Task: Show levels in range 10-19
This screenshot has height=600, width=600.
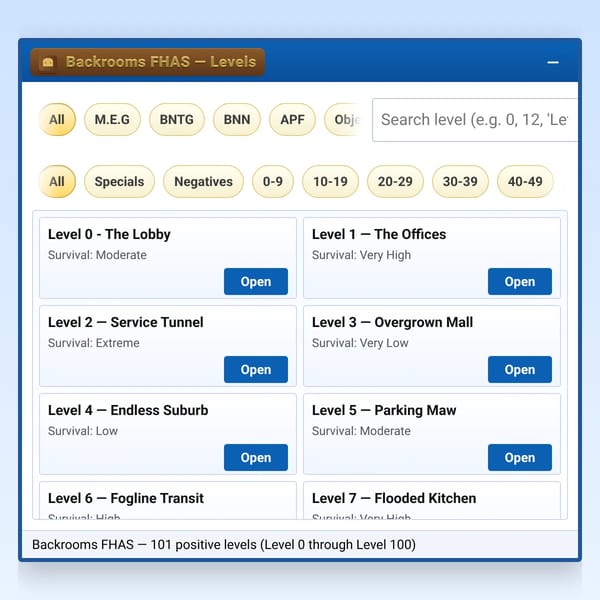Action: pyautogui.click(x=330, y=181)
